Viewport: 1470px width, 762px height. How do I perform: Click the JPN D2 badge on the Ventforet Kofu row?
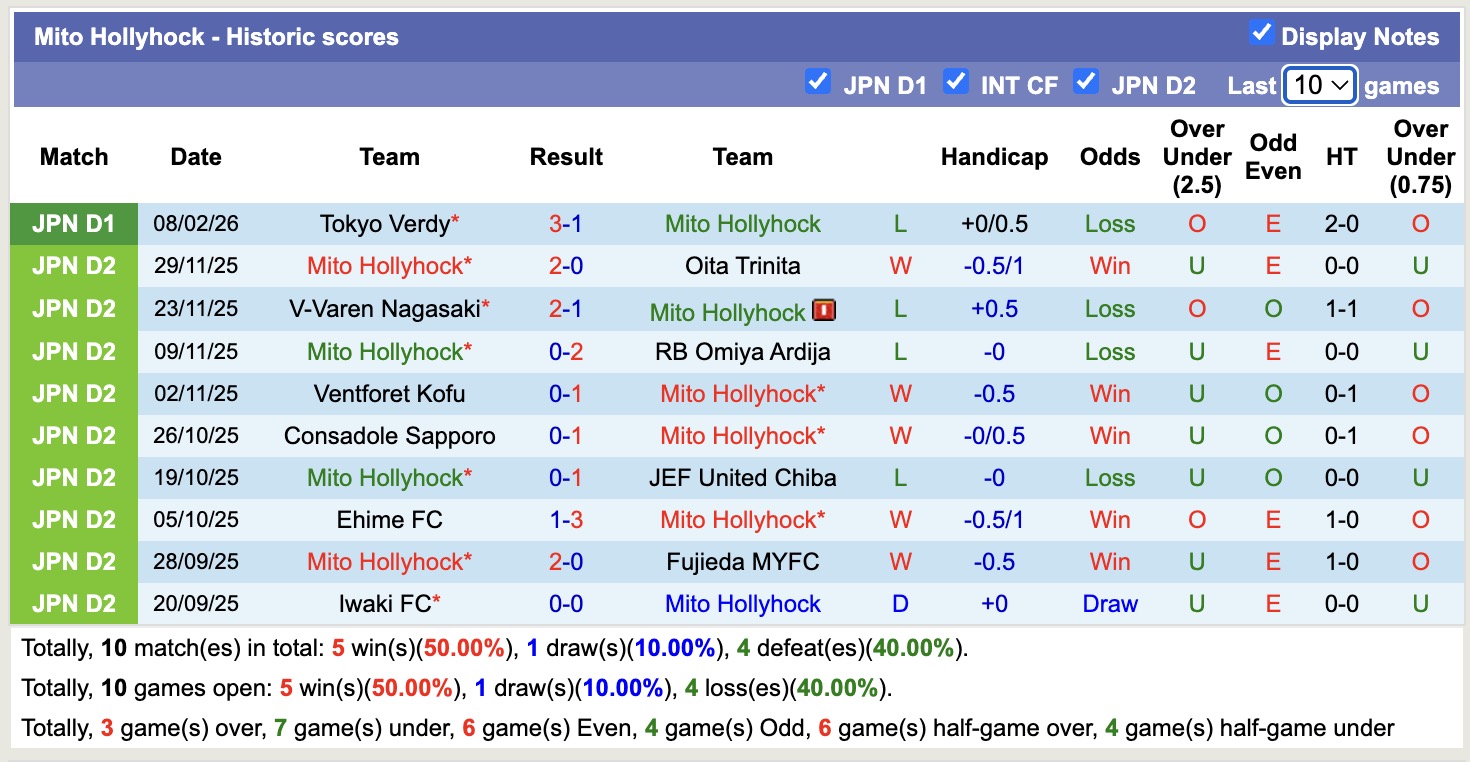tap(74, 393)
